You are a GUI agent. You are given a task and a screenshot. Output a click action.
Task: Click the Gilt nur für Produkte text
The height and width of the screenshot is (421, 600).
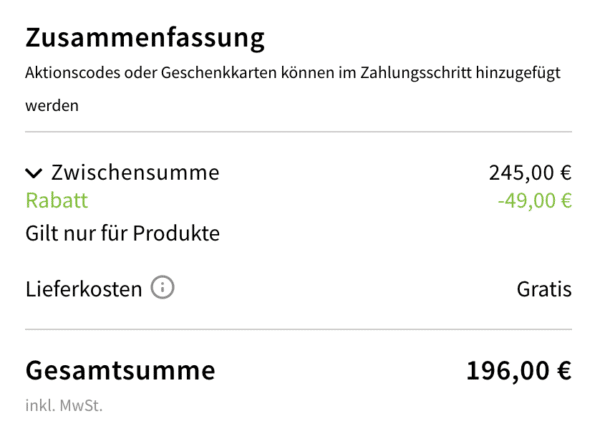122,234
